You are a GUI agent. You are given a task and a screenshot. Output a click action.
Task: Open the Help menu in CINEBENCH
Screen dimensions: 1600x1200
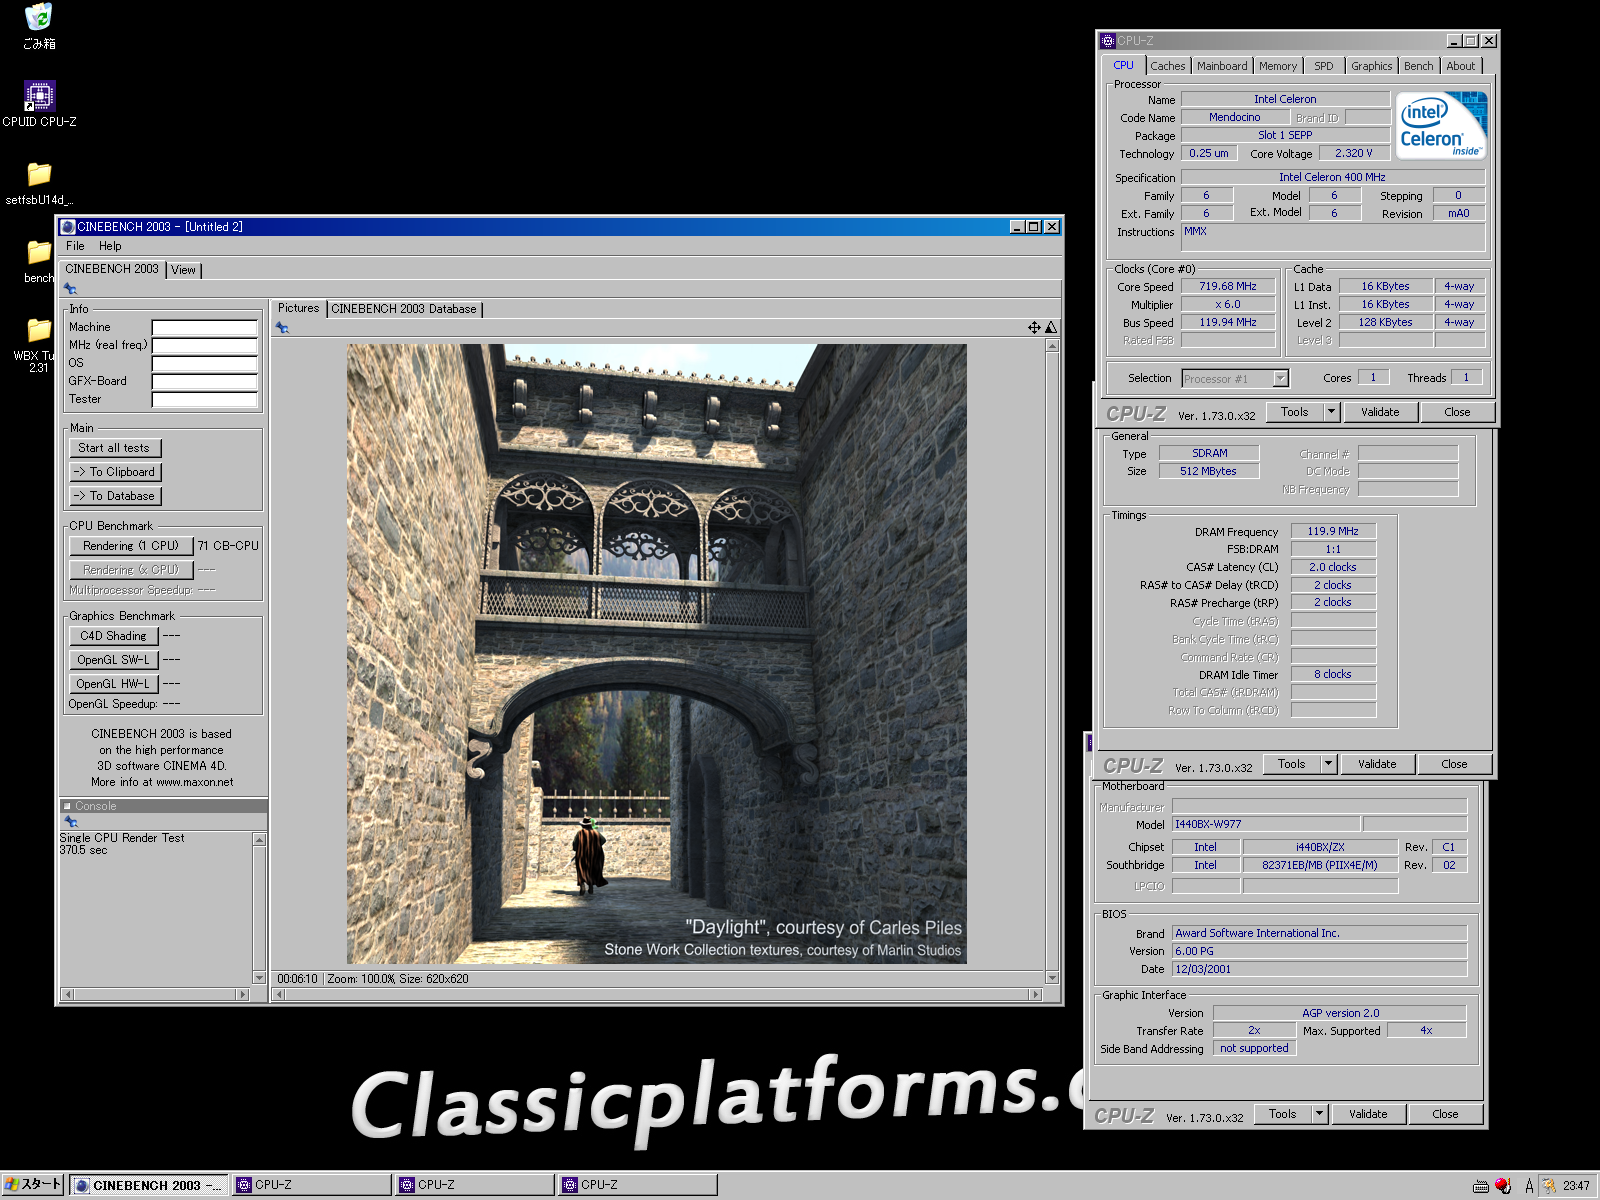[x=110, y=246]
